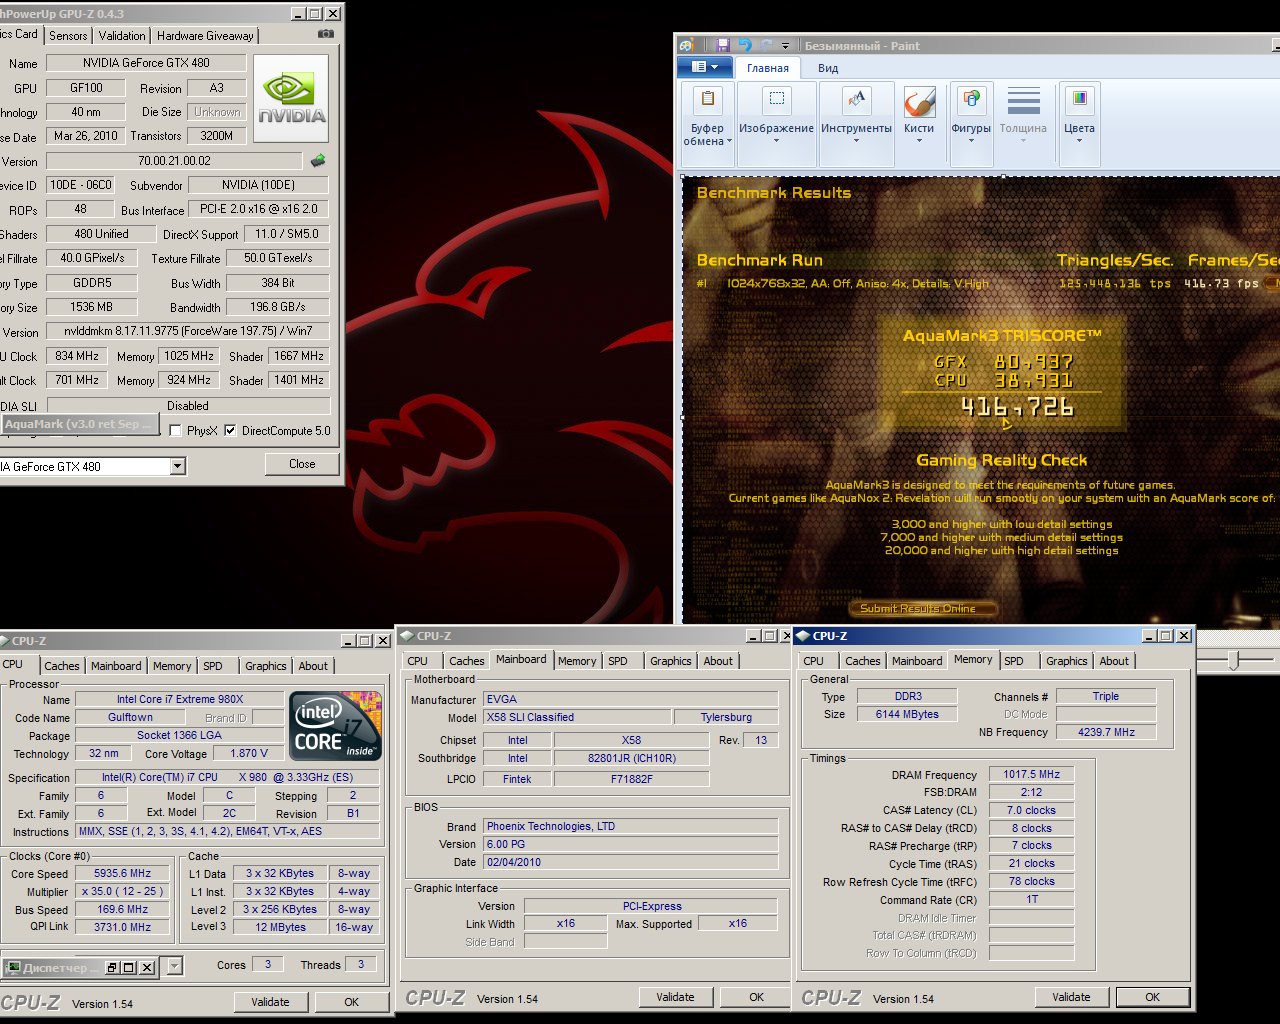1280x1024 pixels.
Task: Click Validate in the left CPU-Z window
Action: click(270, 1002)
